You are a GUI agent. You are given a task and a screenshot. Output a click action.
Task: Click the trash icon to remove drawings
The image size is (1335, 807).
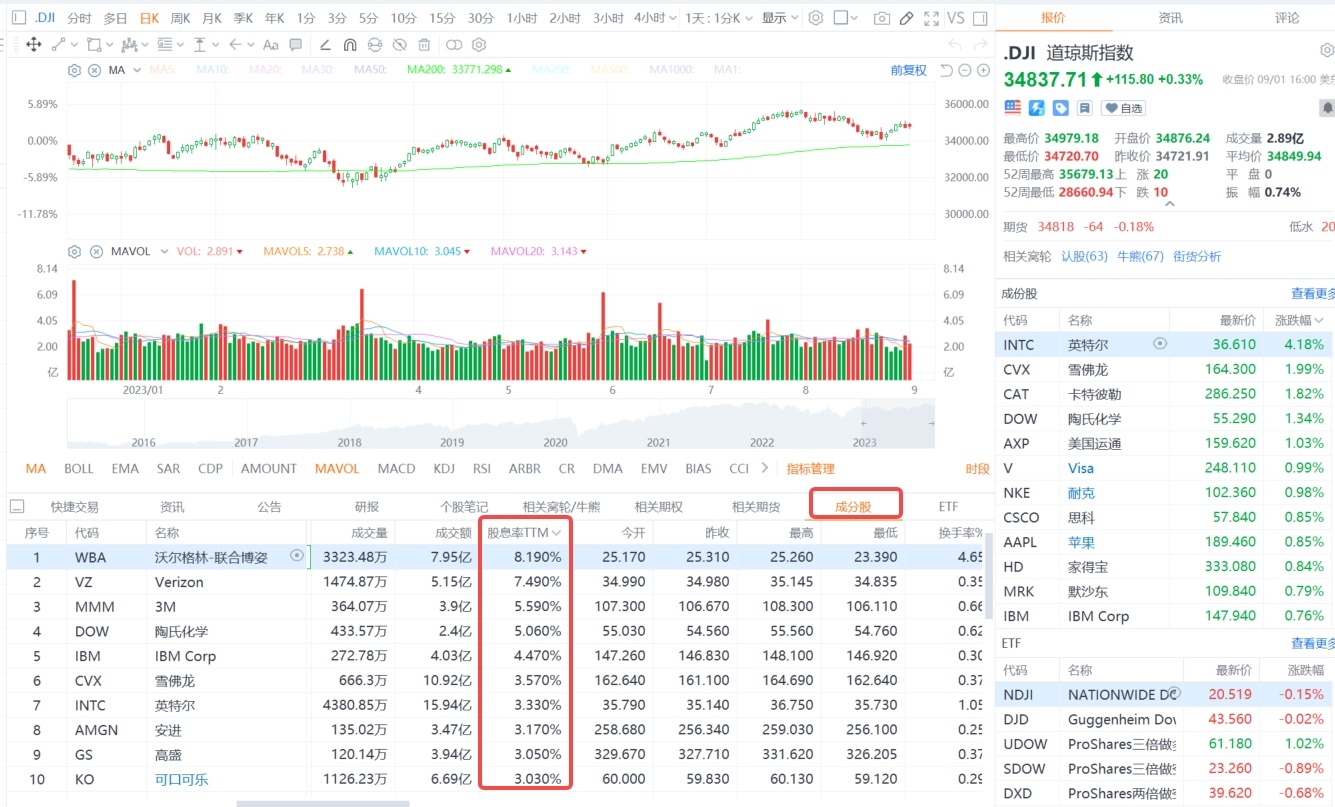pyautogui.click(x=424, y=45)
